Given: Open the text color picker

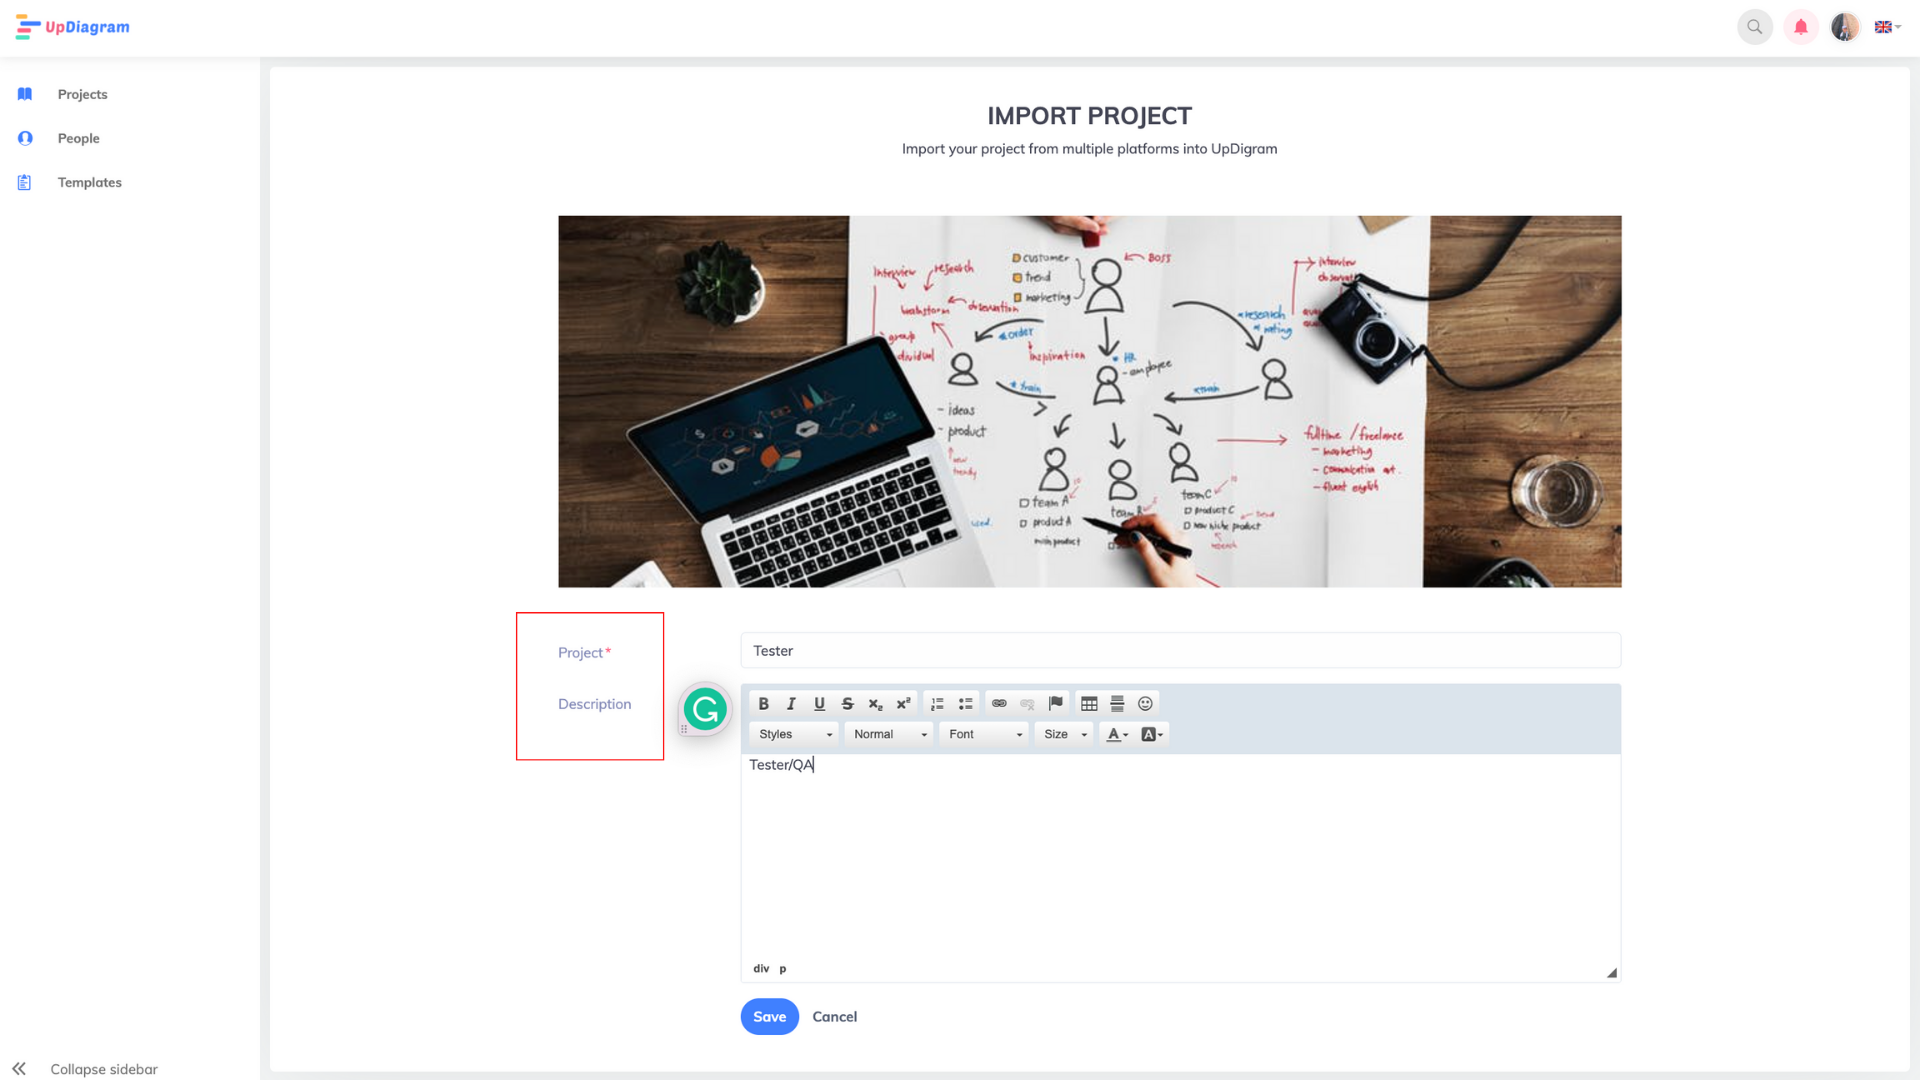Looking at the screenshot, I should 1117,734.
